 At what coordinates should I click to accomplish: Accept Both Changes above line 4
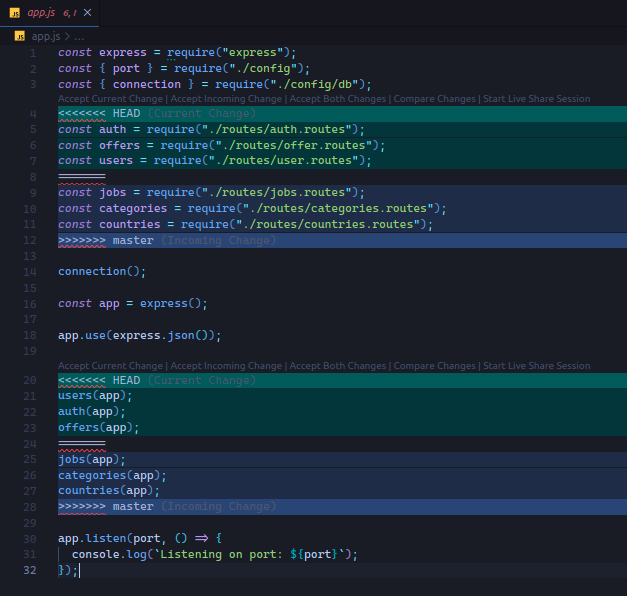[338, 99]
